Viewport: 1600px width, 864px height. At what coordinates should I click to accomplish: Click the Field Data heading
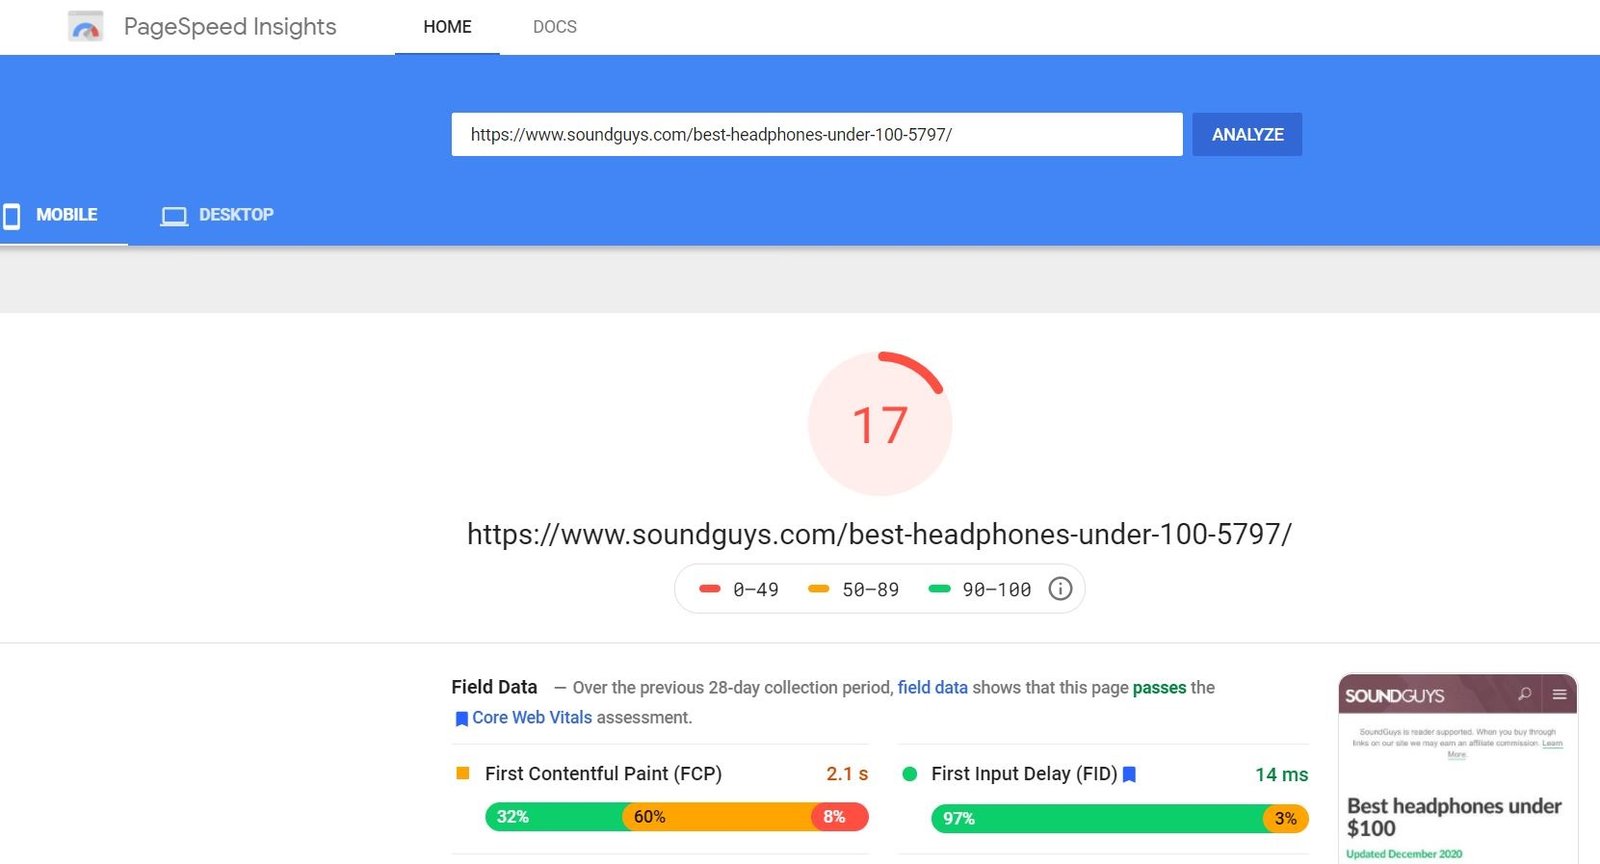[494, 687]
